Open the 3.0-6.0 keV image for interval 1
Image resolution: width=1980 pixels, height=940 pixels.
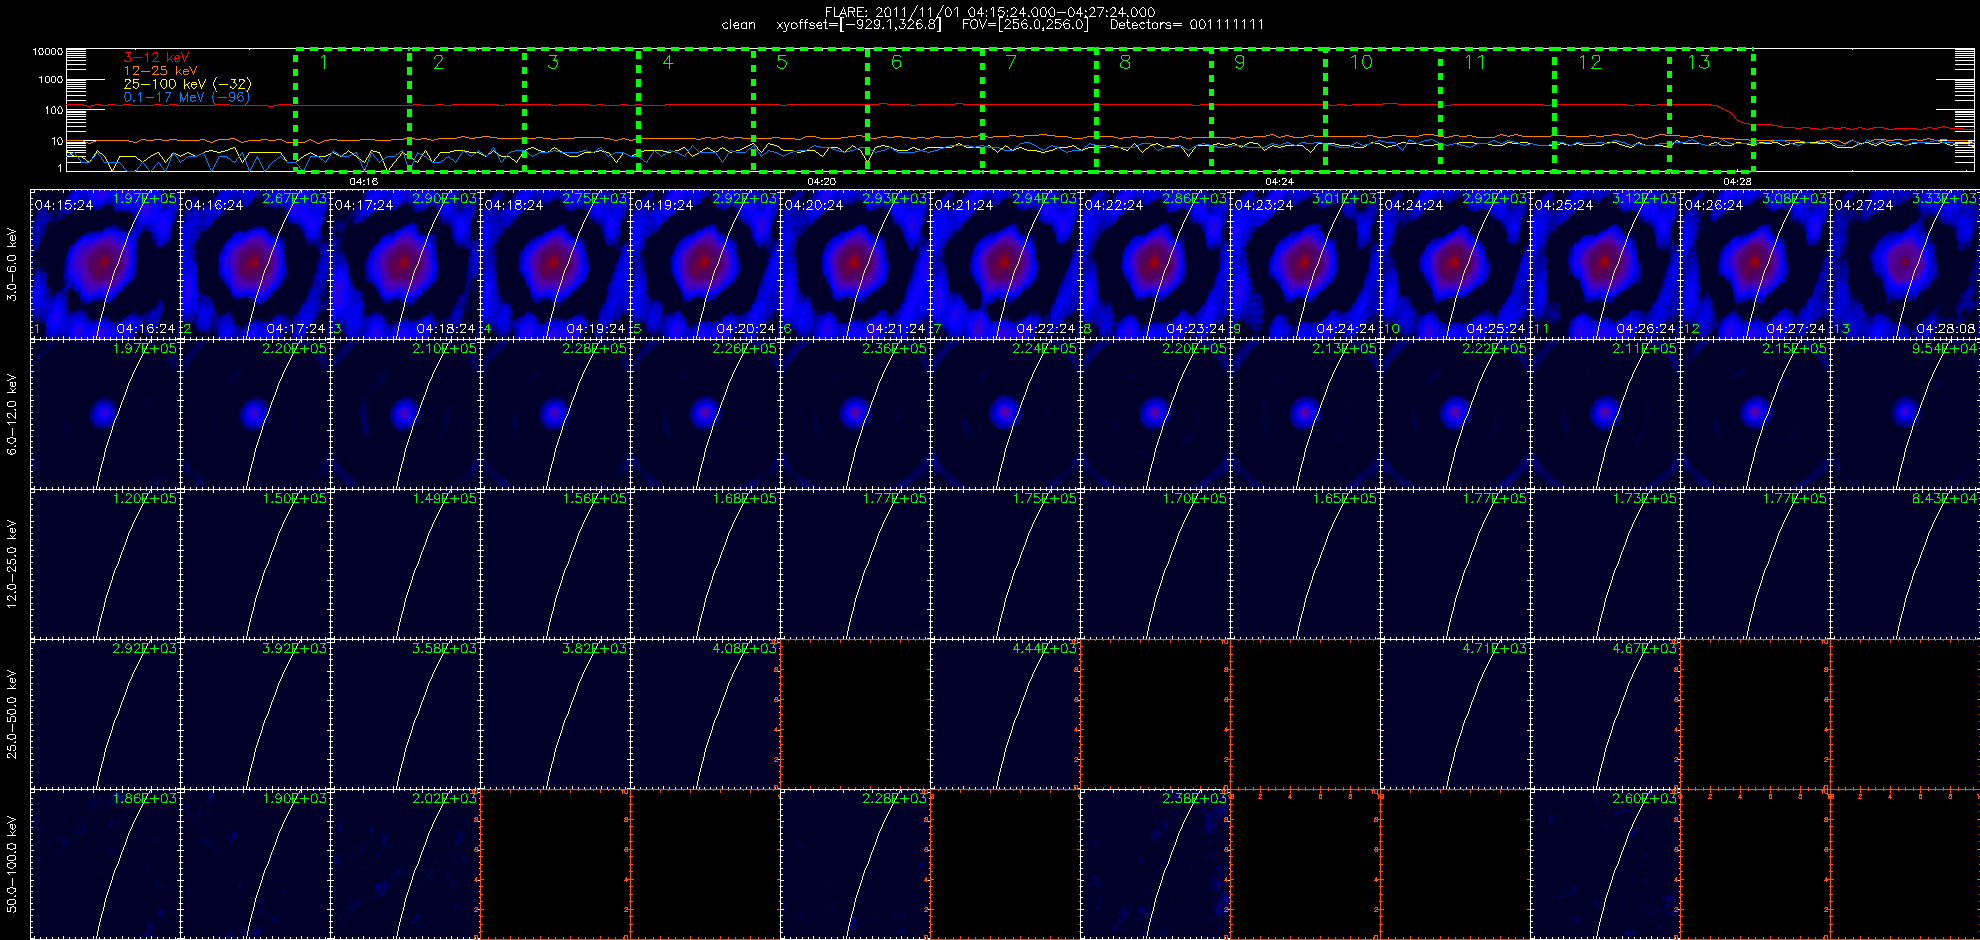(105, 263)
